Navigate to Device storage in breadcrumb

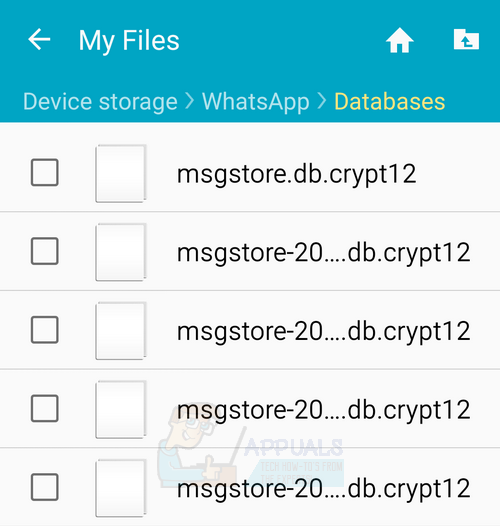tap(100, 102)
